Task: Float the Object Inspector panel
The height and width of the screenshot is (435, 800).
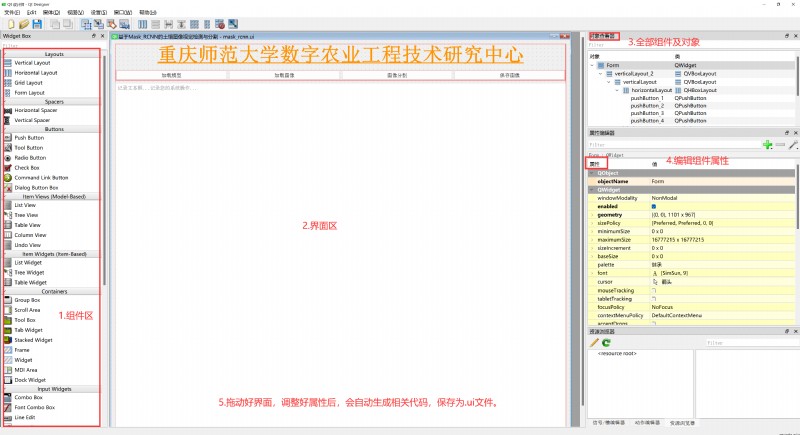Action: coord(787,36)
